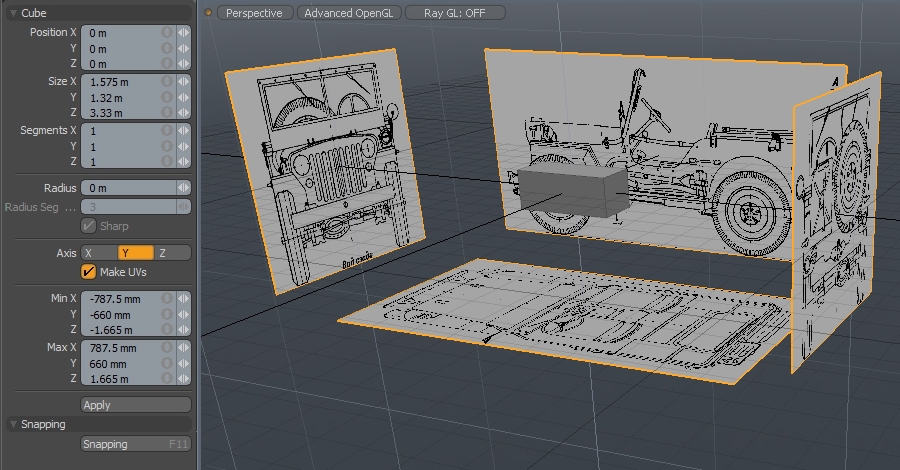The width and height of the screenshot is (900, 470).
Task: Open the Advanced OpenGL shading dropdown
Action: [349, 13]
